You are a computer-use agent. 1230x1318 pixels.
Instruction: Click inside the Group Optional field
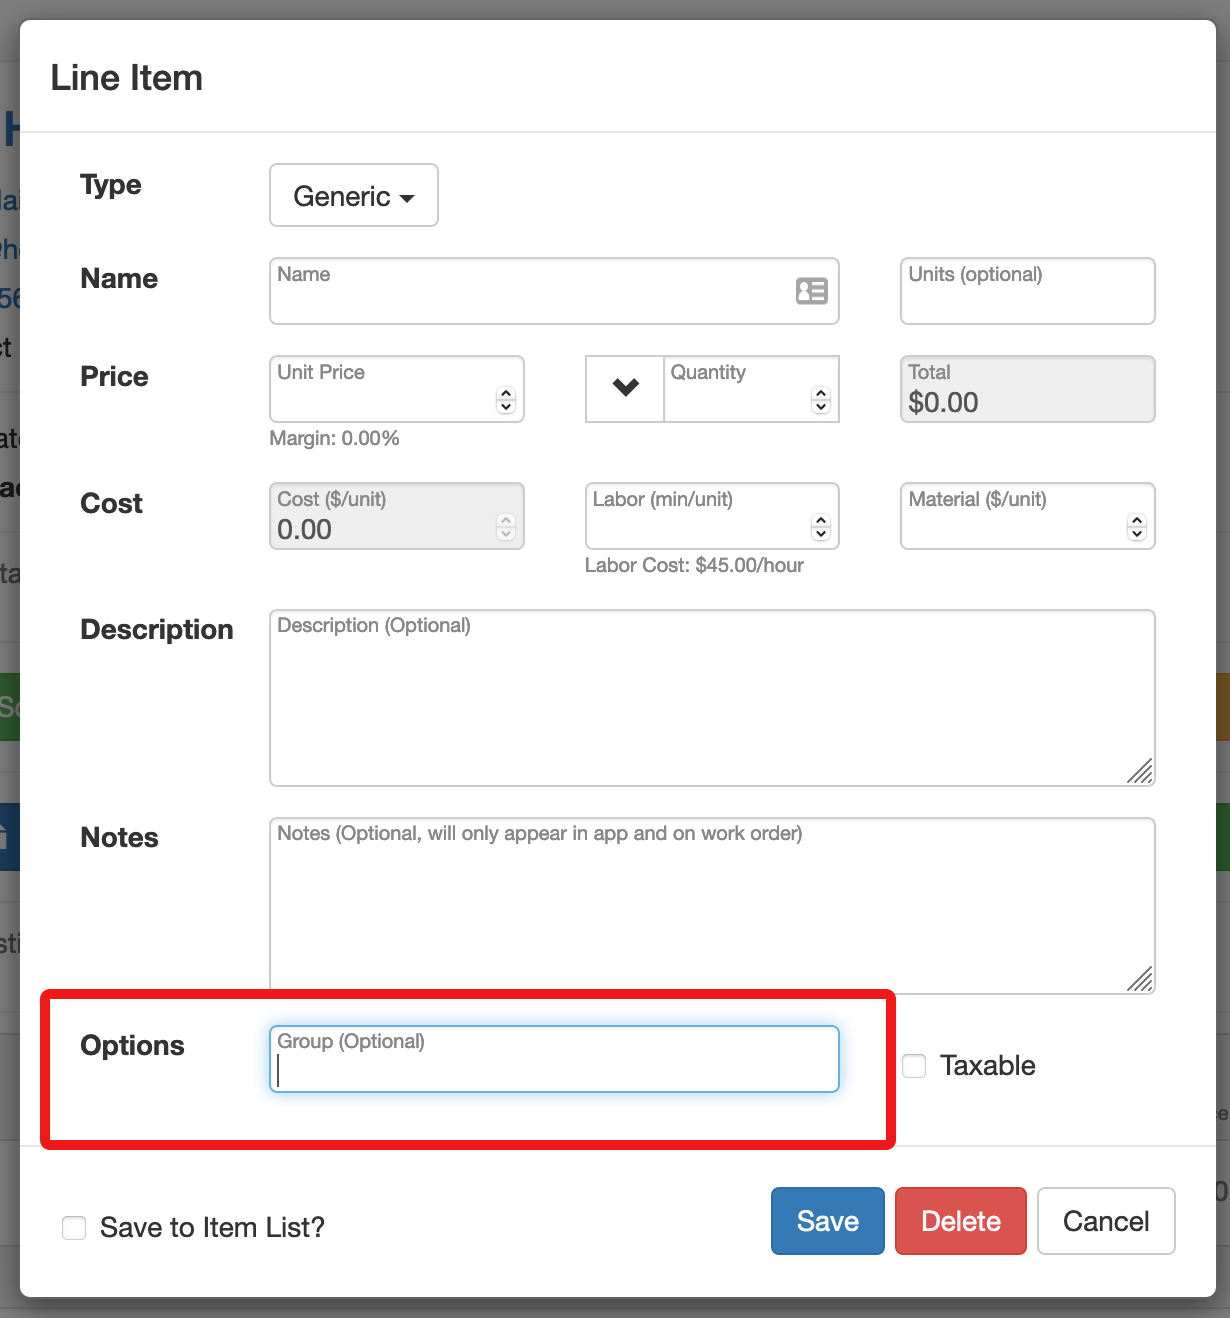[553, 1059]
